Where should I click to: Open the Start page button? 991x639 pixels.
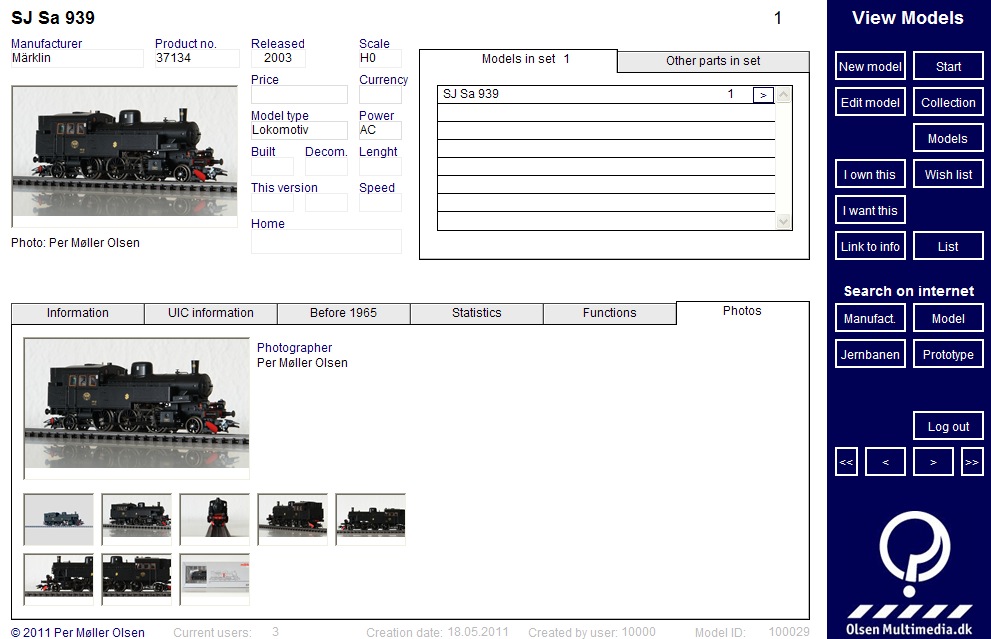pyautogui.click(x=948, y=66)
